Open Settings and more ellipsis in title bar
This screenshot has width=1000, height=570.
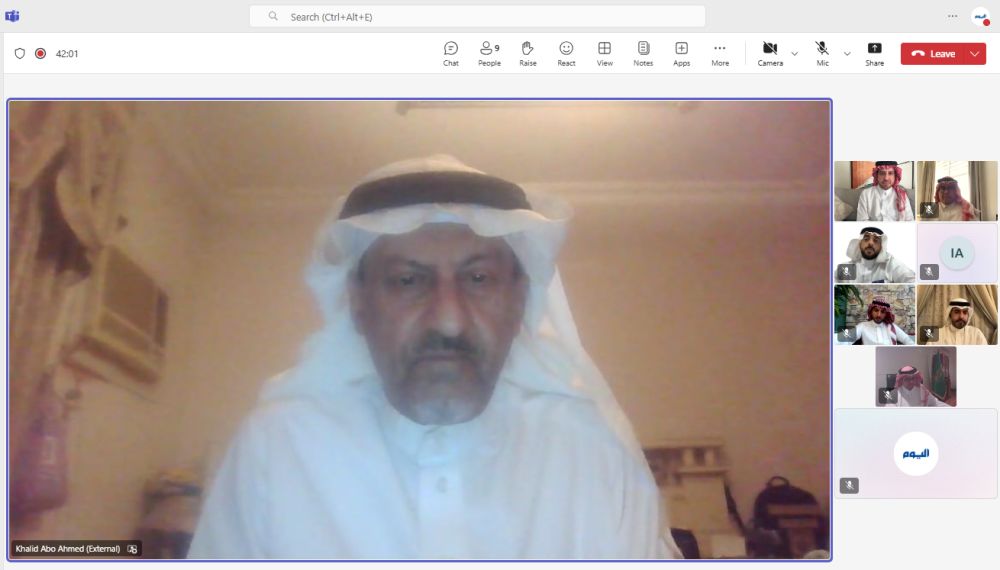[952, 16]
